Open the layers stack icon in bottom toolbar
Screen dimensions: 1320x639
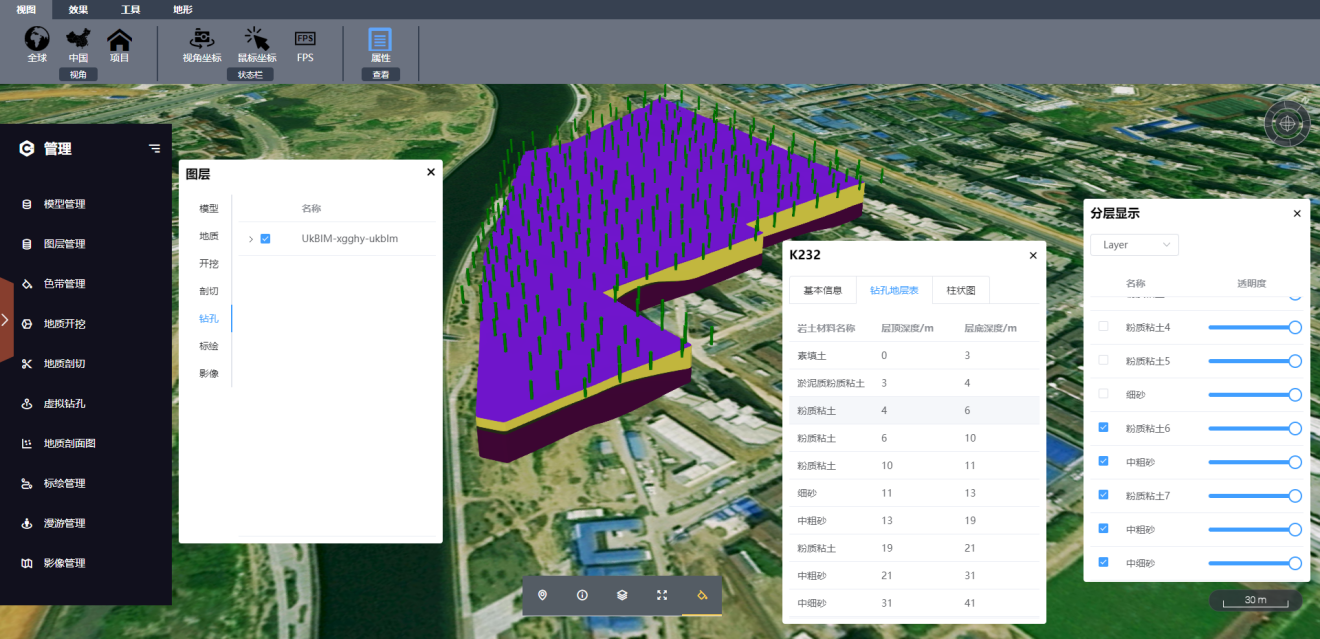pyautogui.click(x=622, y=595)
